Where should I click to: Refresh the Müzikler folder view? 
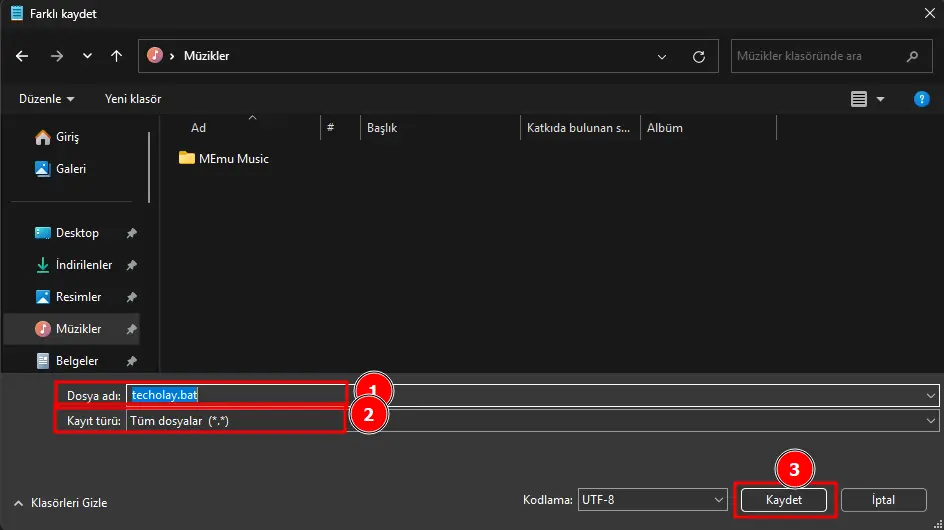(x=698, y=57)
